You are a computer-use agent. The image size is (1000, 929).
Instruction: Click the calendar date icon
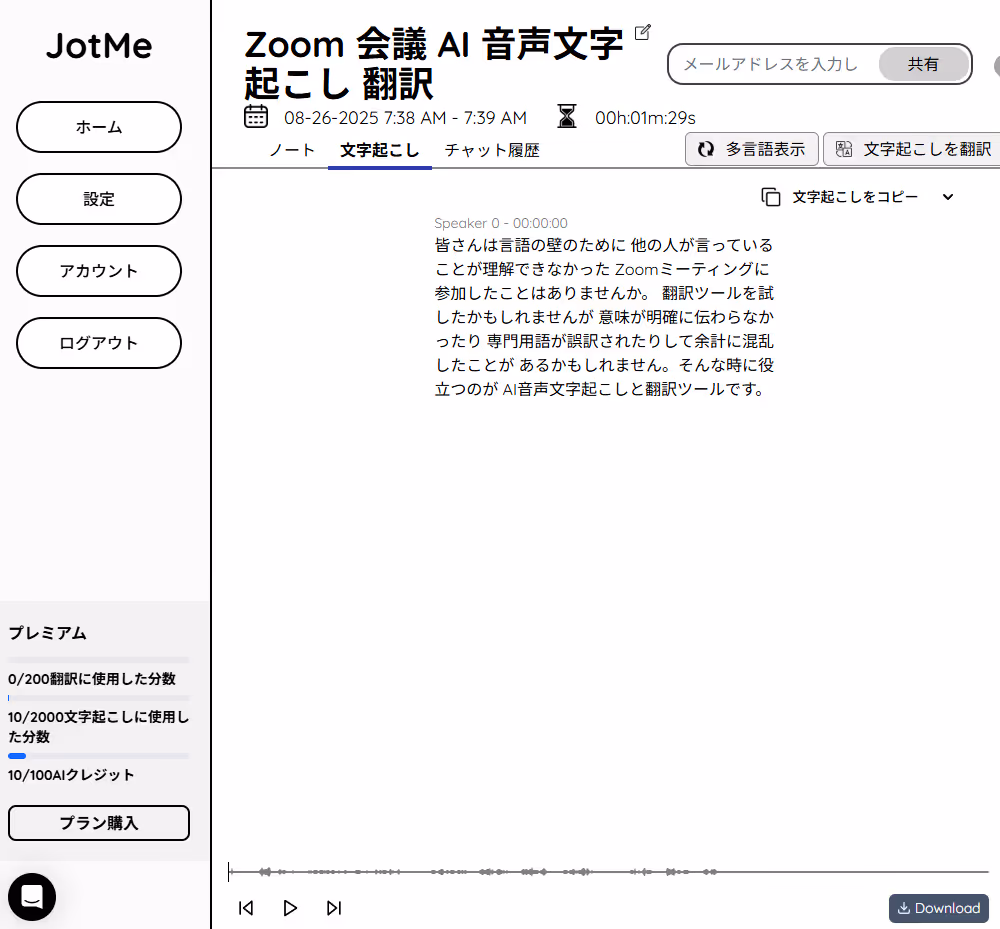pos(256,117)
